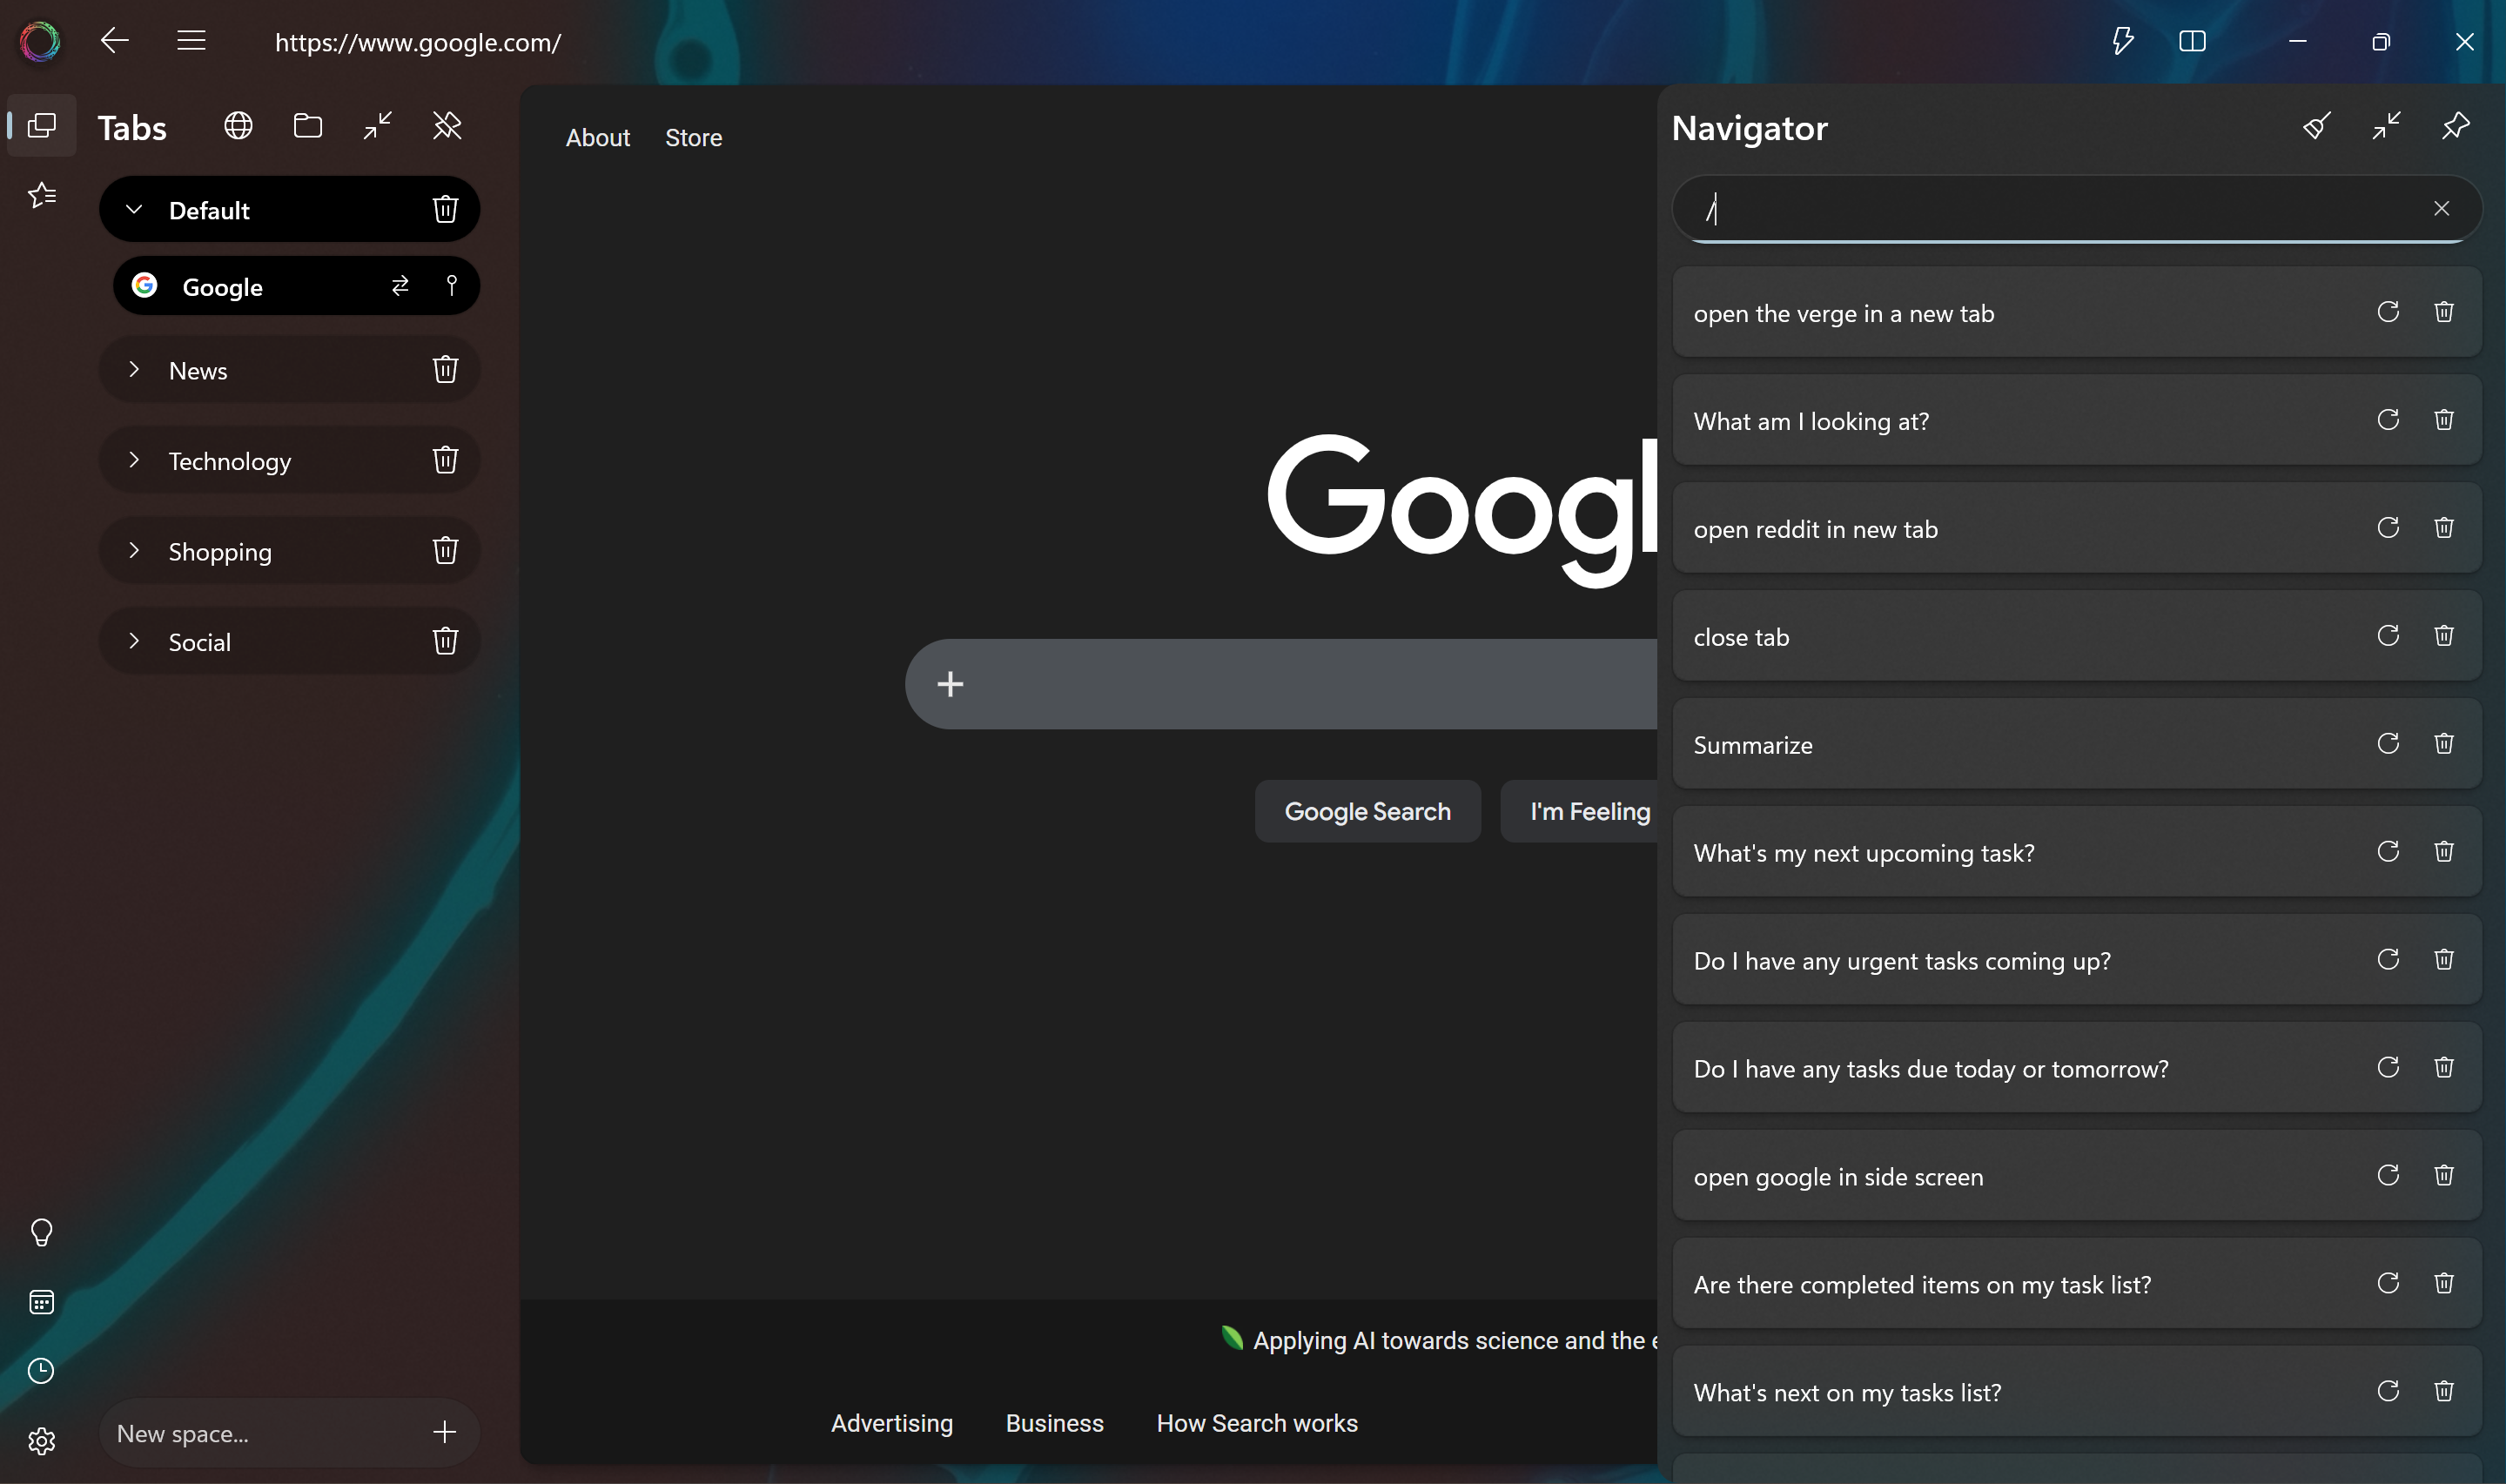Delete 'Do I have any urgent tasks' prompt
Image resolution: width=2506 pixels, height=1484 pixels.
(2444, 960)
